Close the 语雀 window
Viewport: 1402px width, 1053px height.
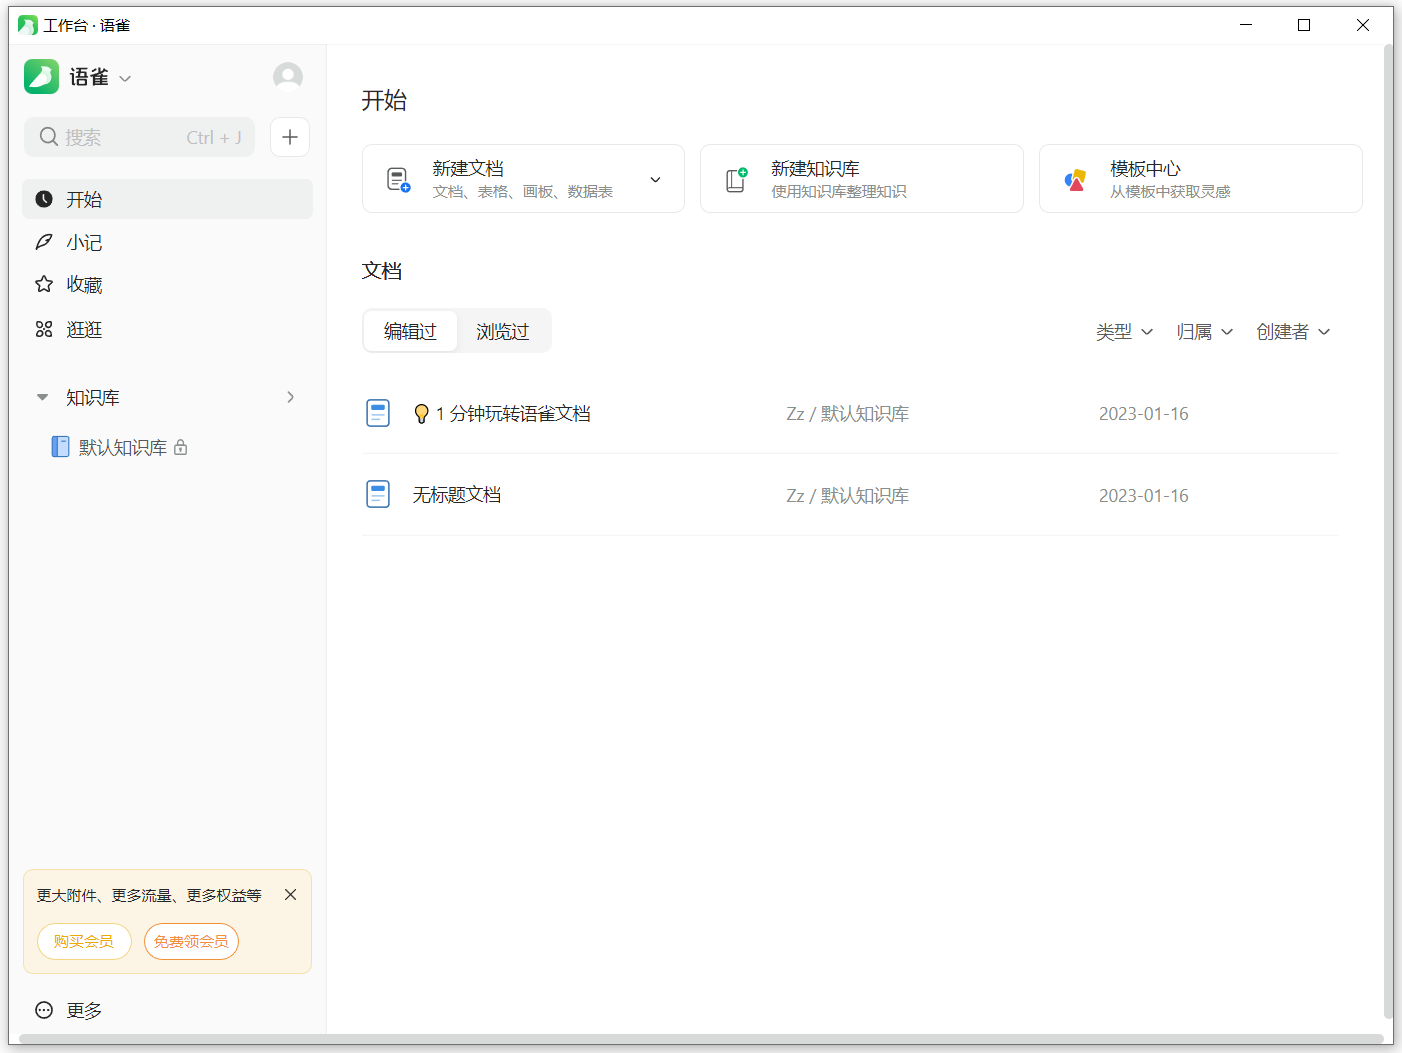[x=1363, y=25]
